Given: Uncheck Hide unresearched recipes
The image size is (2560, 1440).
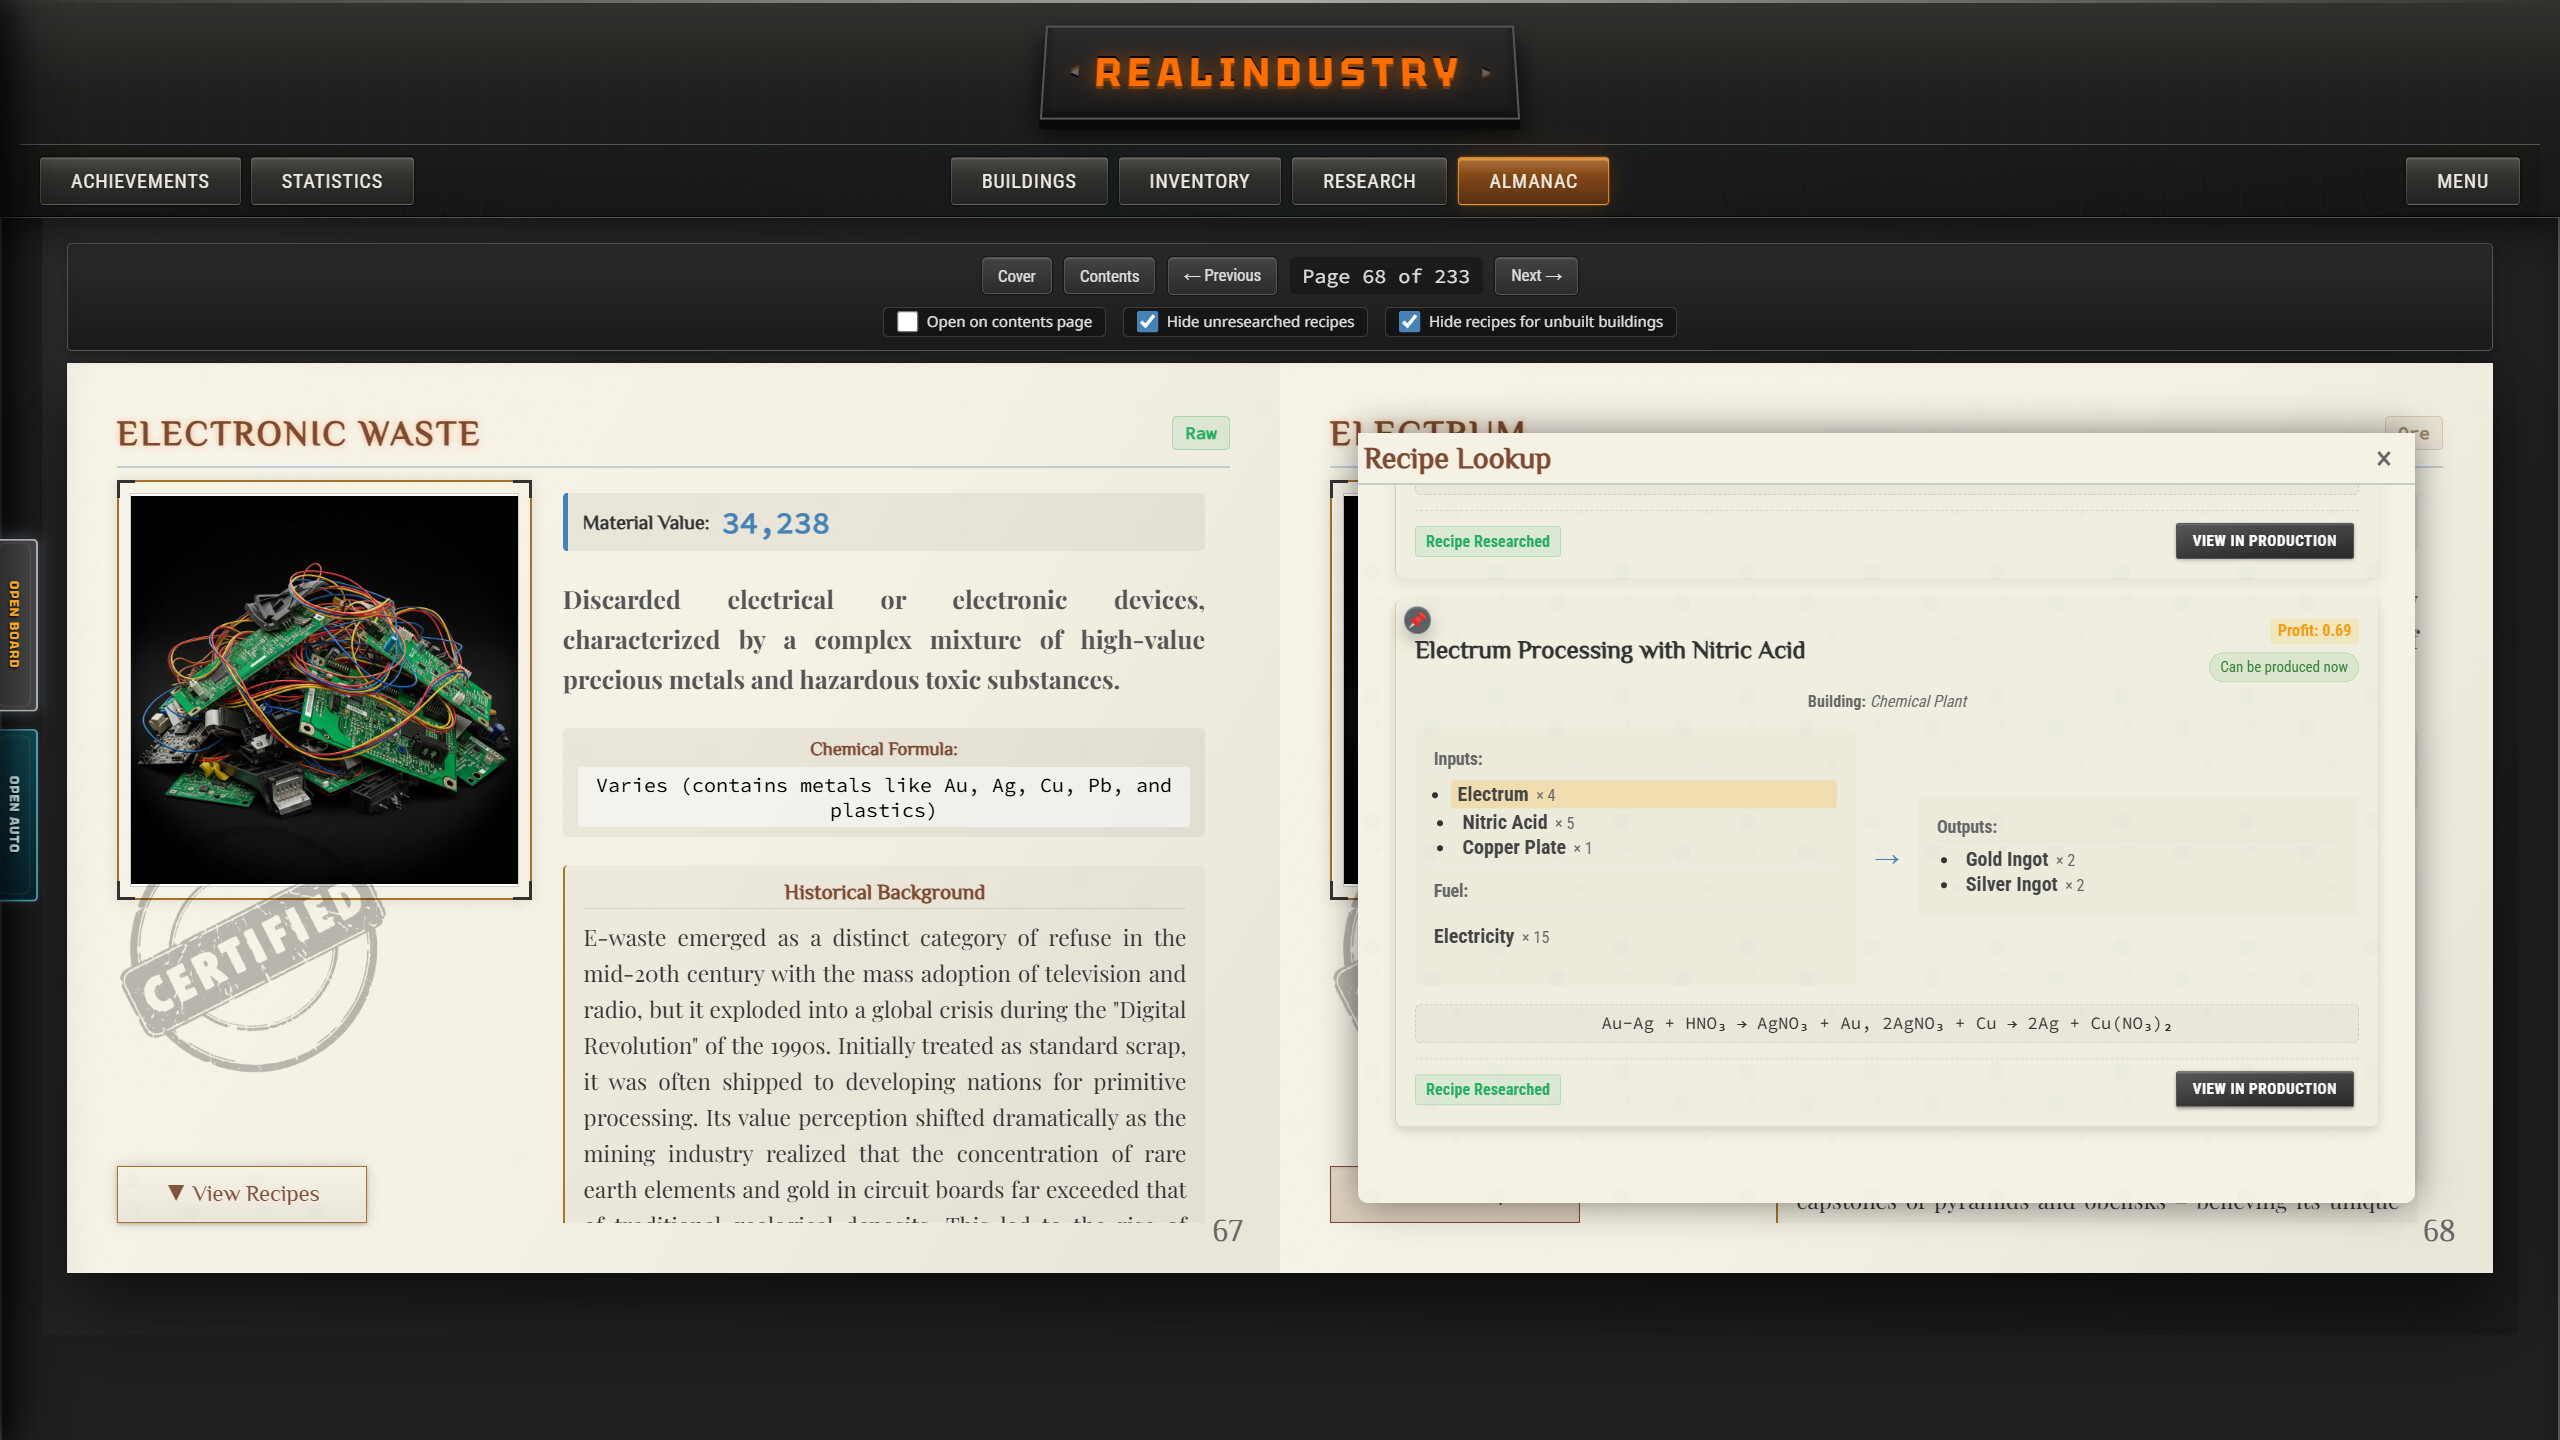Looking at the screenshot, I should point(1147,322).
